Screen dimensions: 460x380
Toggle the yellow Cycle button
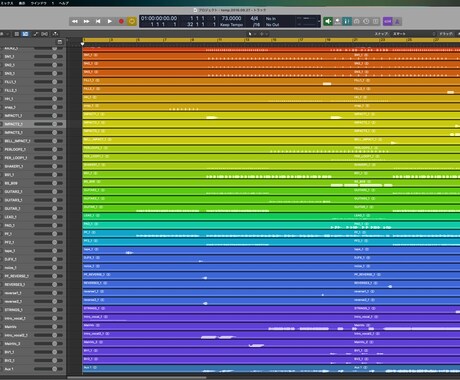[x=132, y=21]
